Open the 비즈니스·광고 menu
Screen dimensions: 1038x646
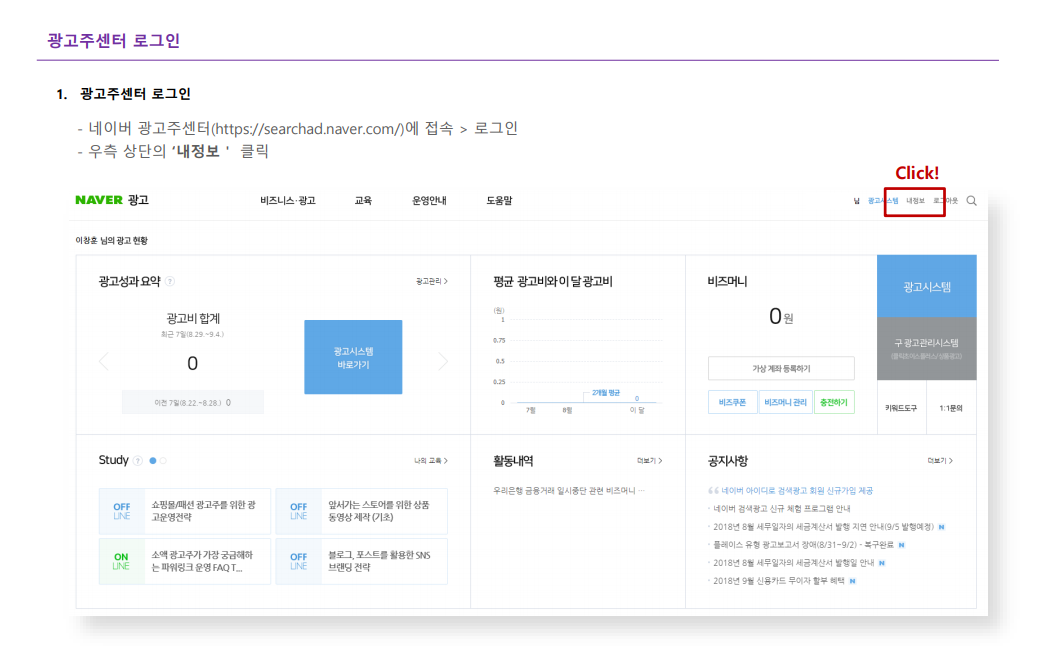(287, 201)
